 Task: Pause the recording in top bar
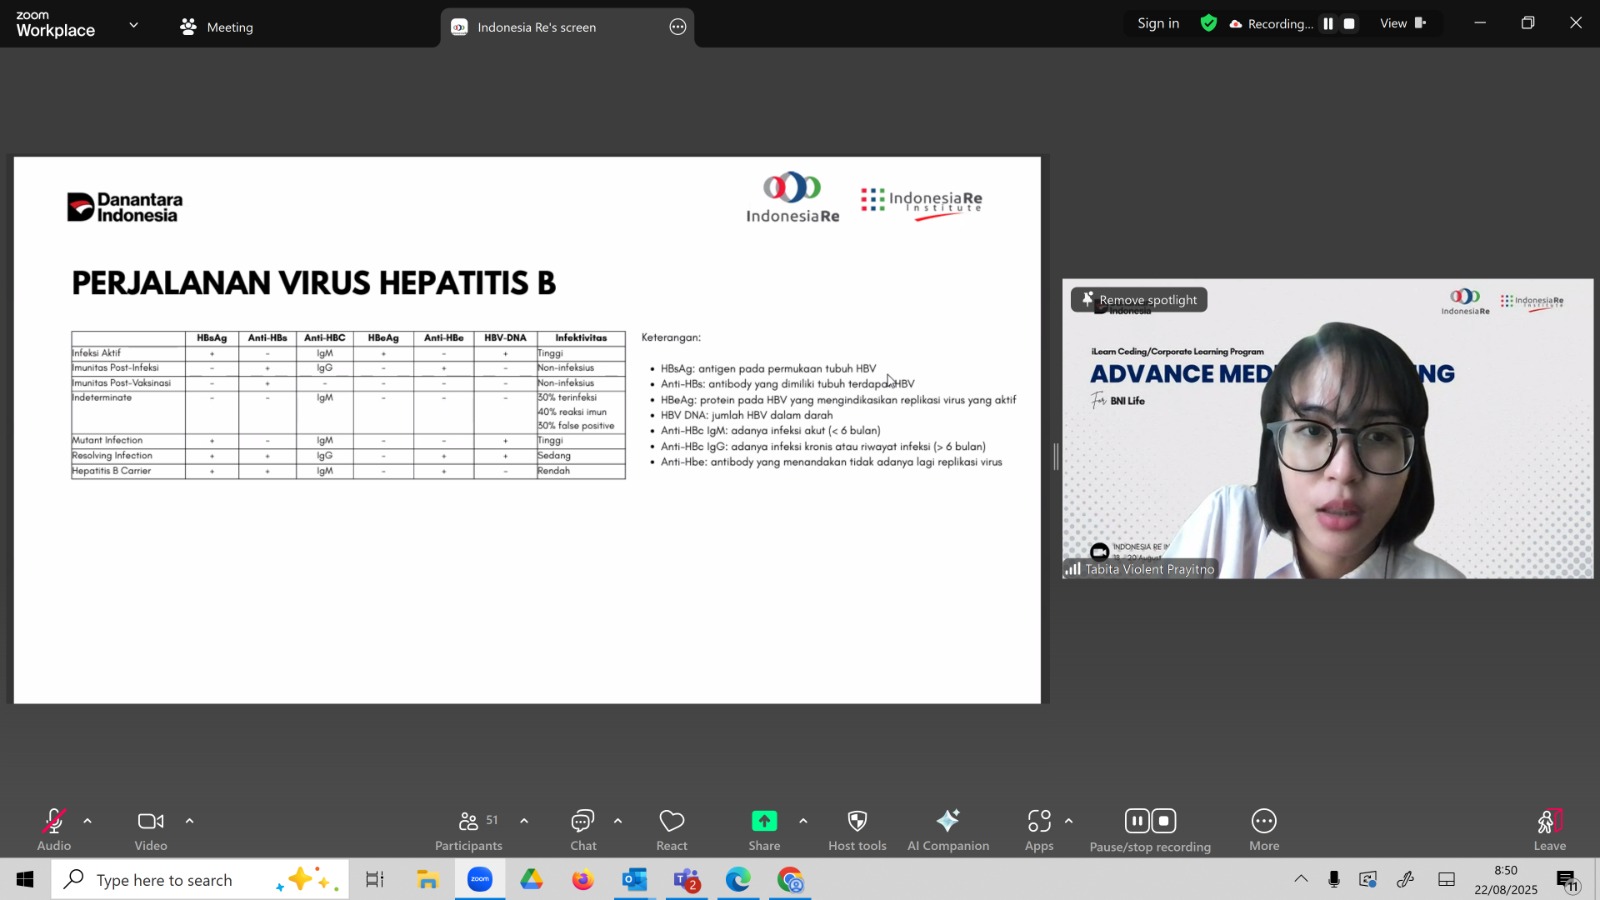coord(1328,24)
